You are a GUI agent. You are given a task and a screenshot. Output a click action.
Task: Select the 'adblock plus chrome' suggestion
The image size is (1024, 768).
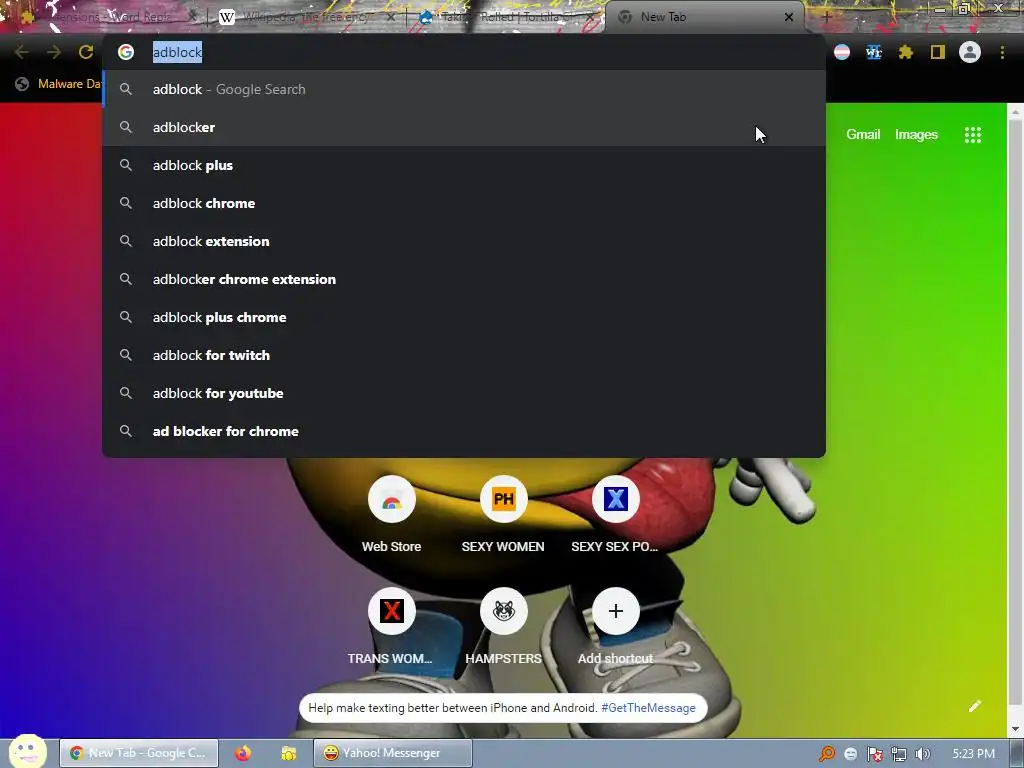464,317
